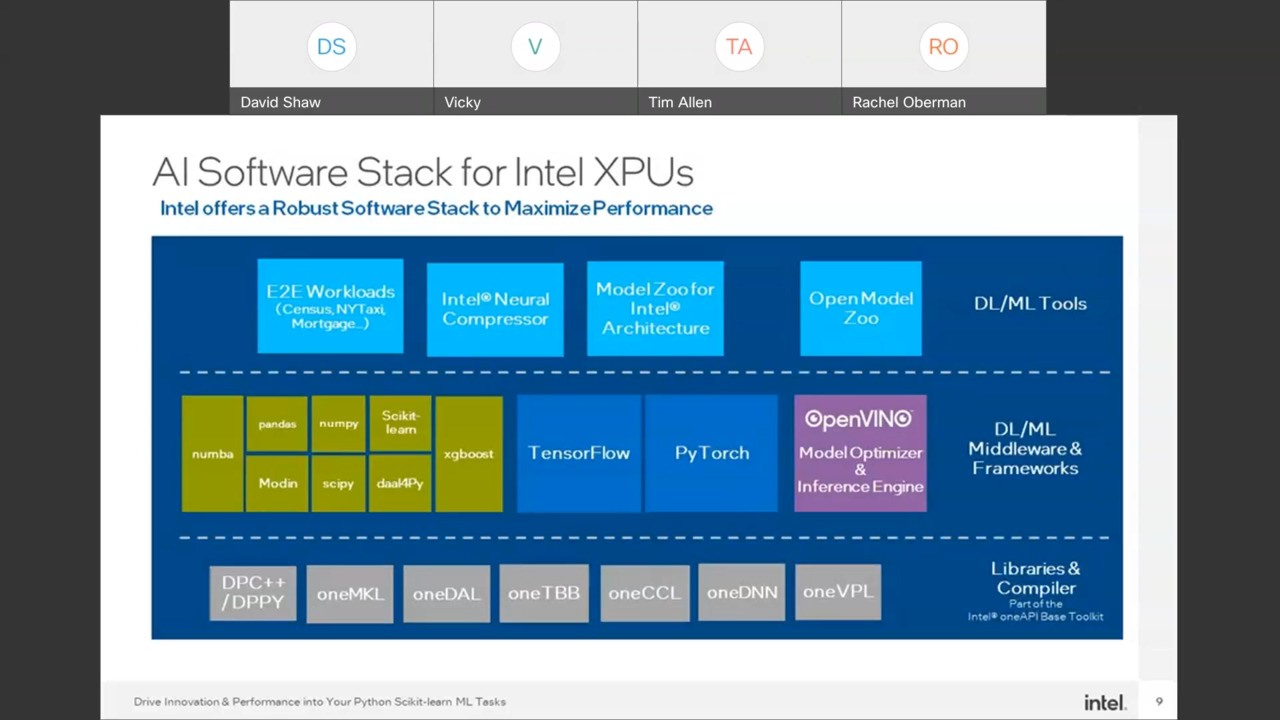Click the Intel Neural Compressor box
The width and height of the screenshot is (1280, 720).
tap(495, 309)
